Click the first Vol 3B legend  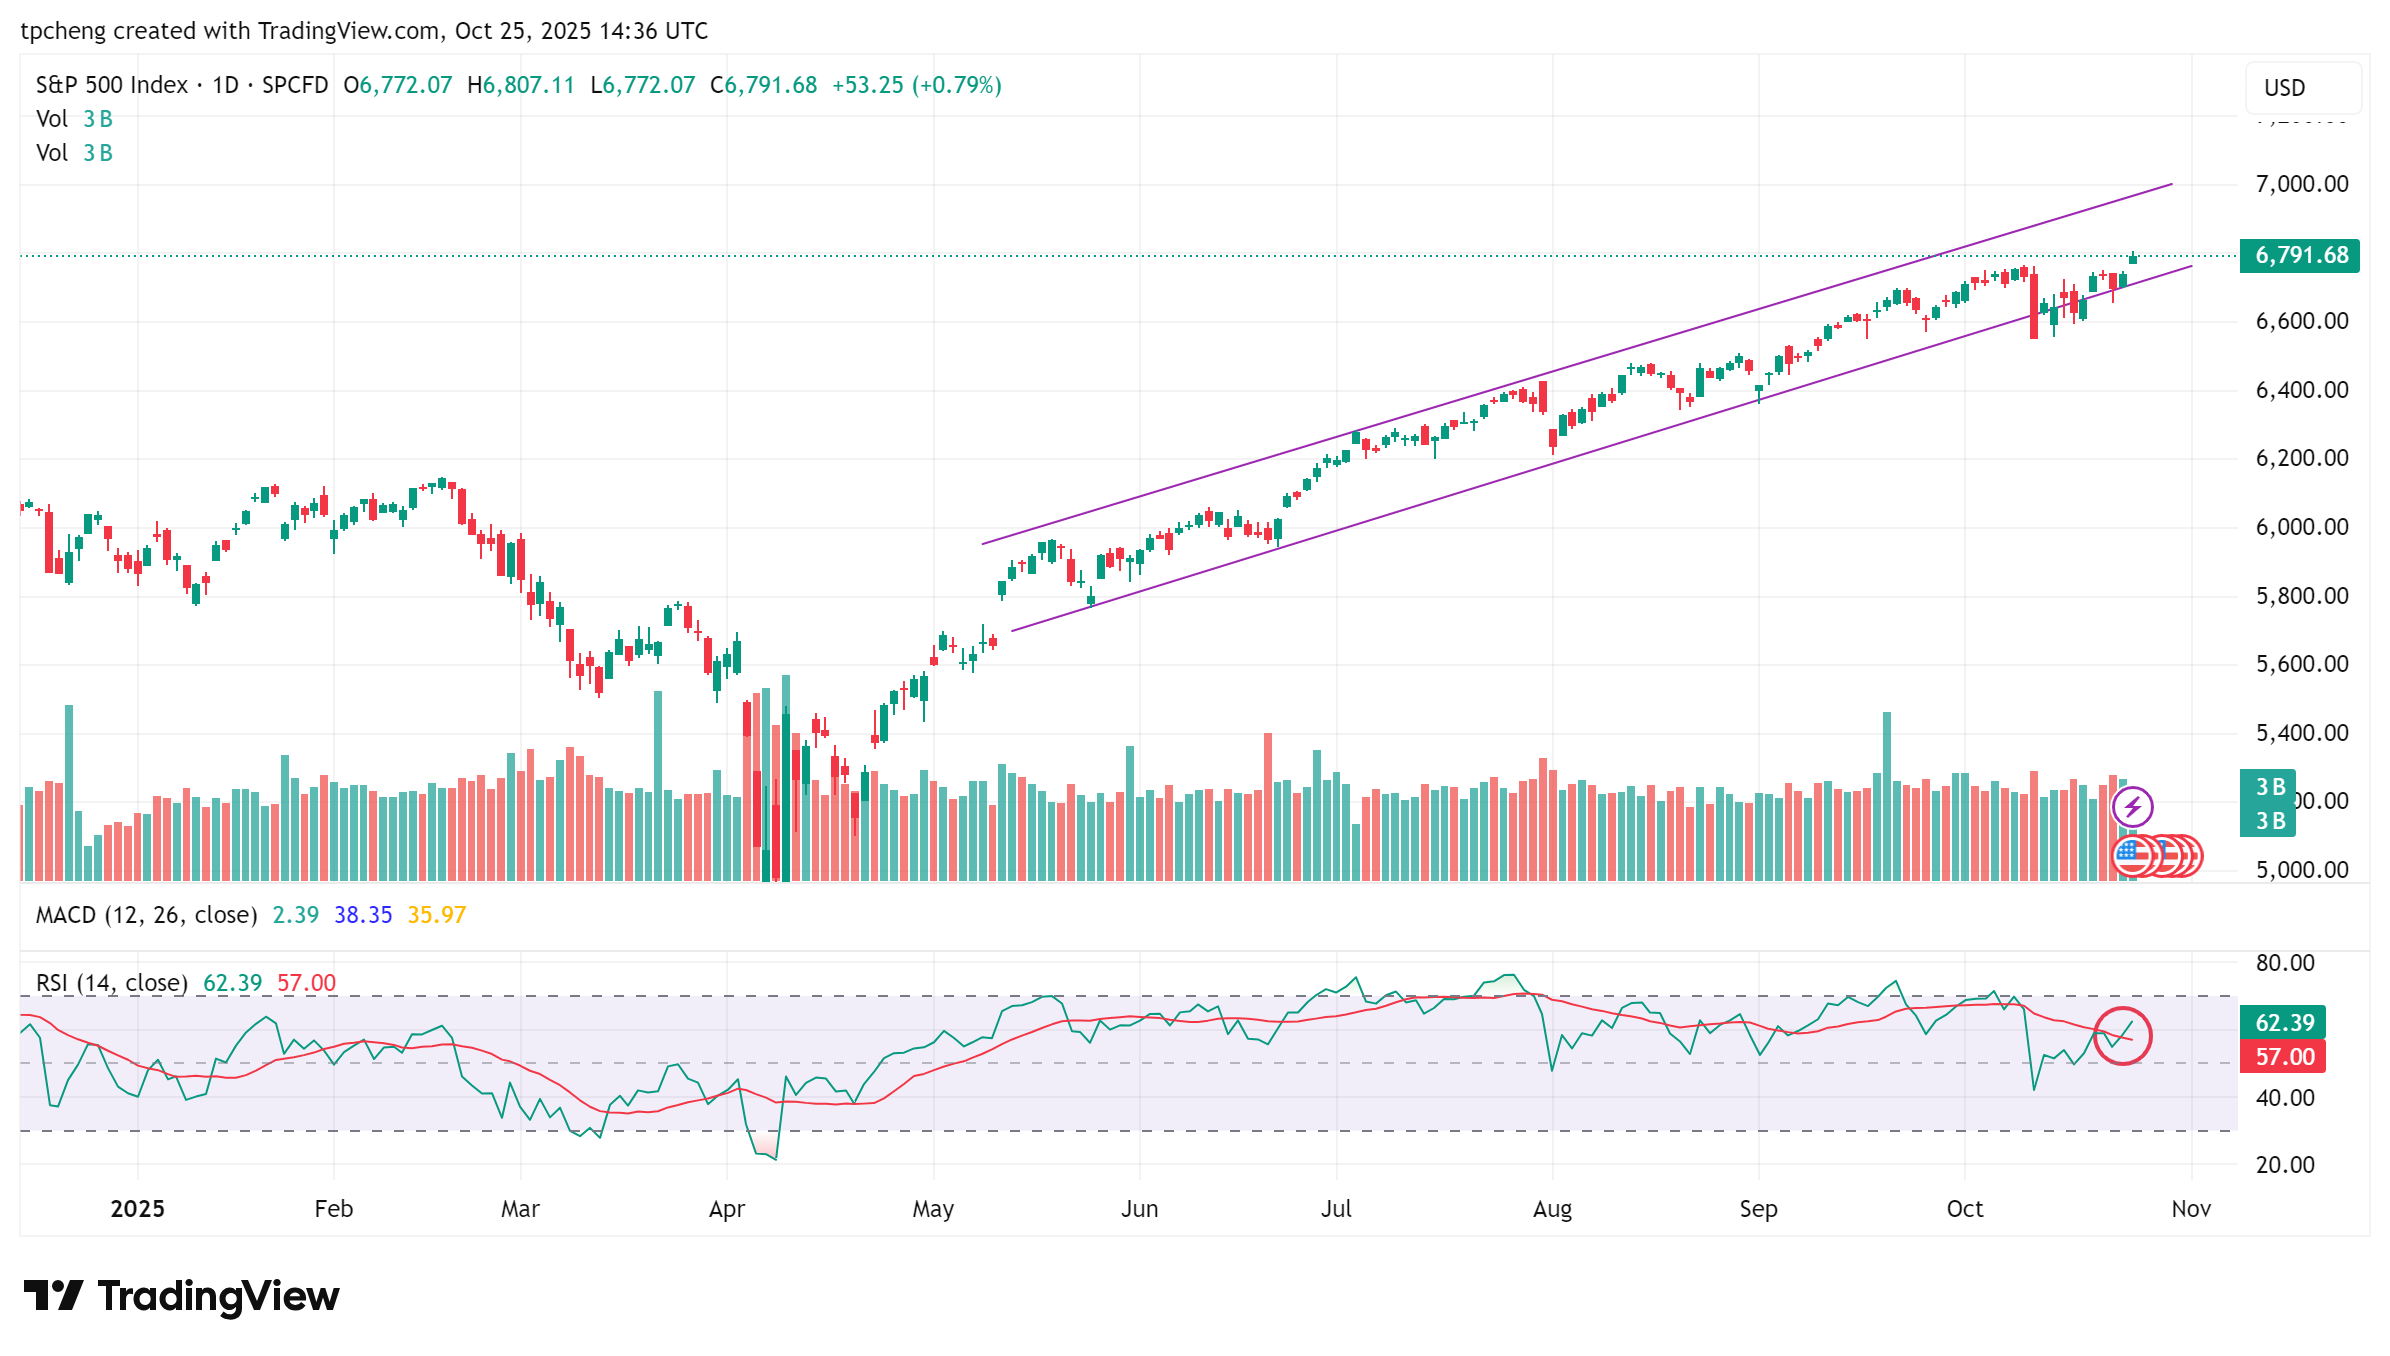coord(74,119)
